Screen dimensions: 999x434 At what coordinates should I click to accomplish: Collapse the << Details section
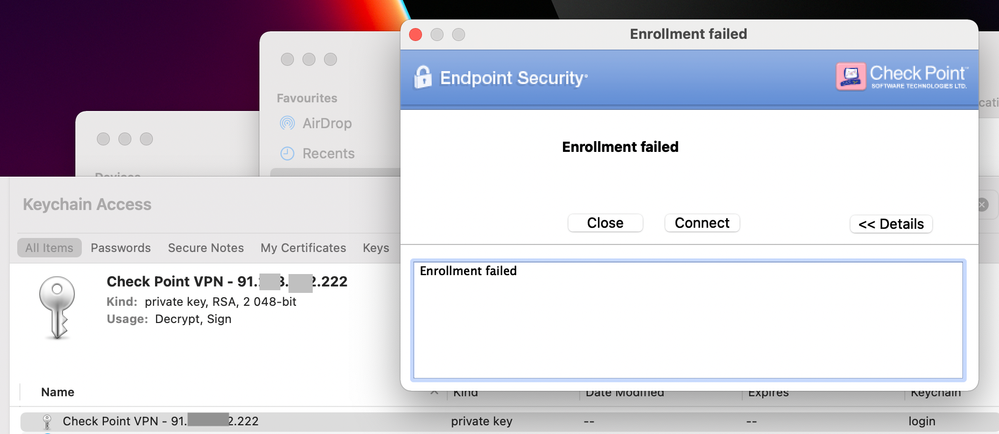(891, 224)
